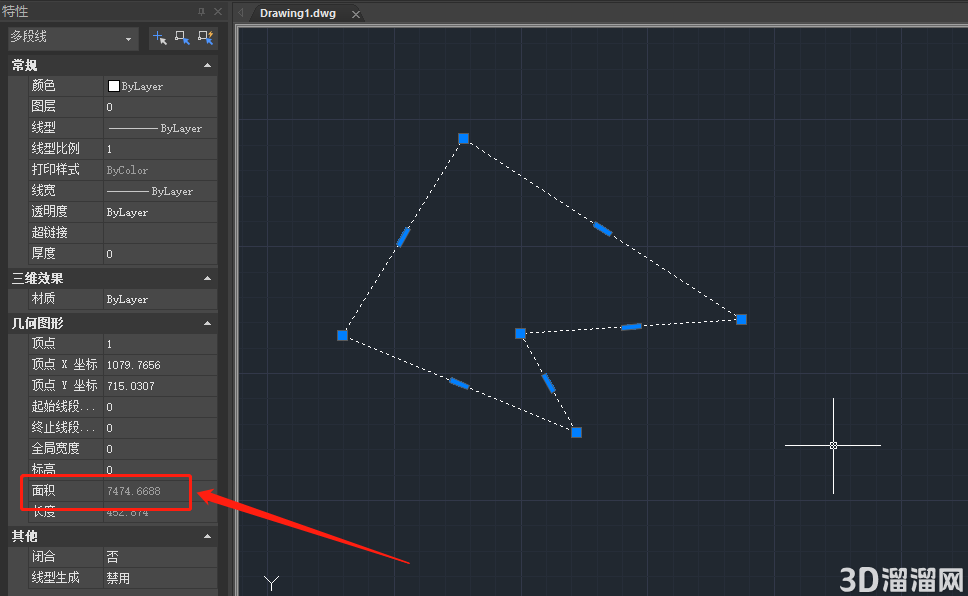The height and width of the screenshot is (596, 968).
Task: Click the midpoint grip on the upper-right segment
Action: click(603, 229)
